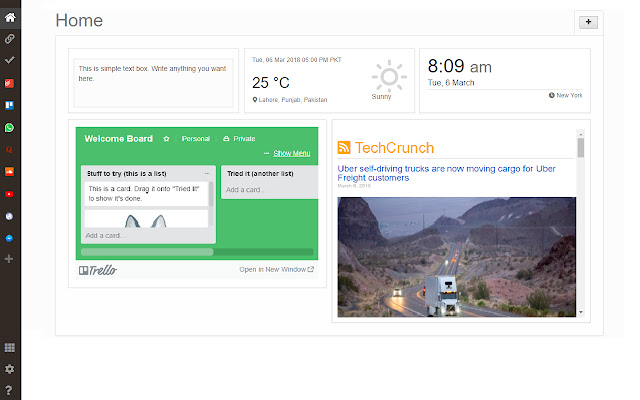Click the Home page heading

click(79, 20)
